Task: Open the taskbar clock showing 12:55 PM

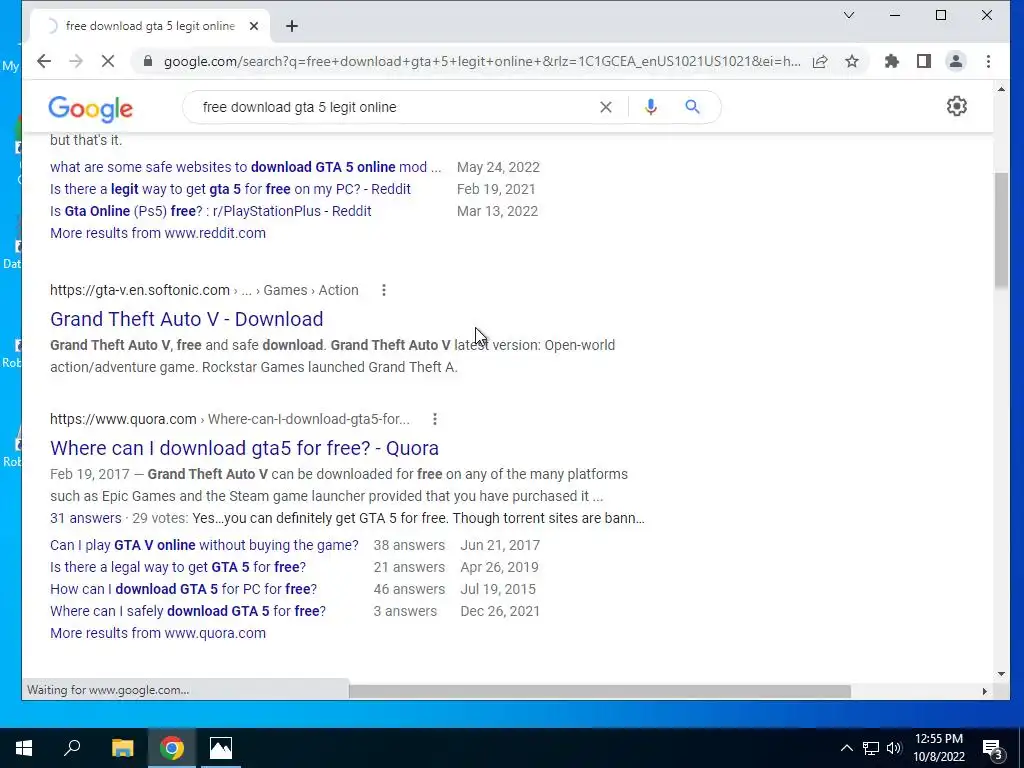Action: [939, 748]
